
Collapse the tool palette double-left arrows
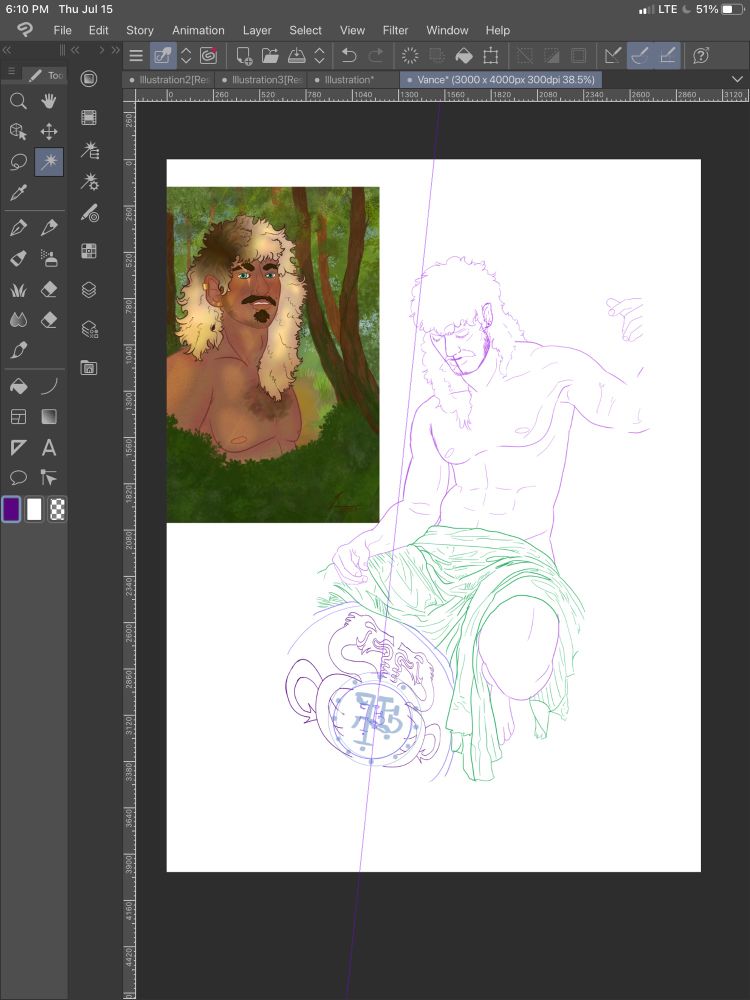(x=6, y=50)
